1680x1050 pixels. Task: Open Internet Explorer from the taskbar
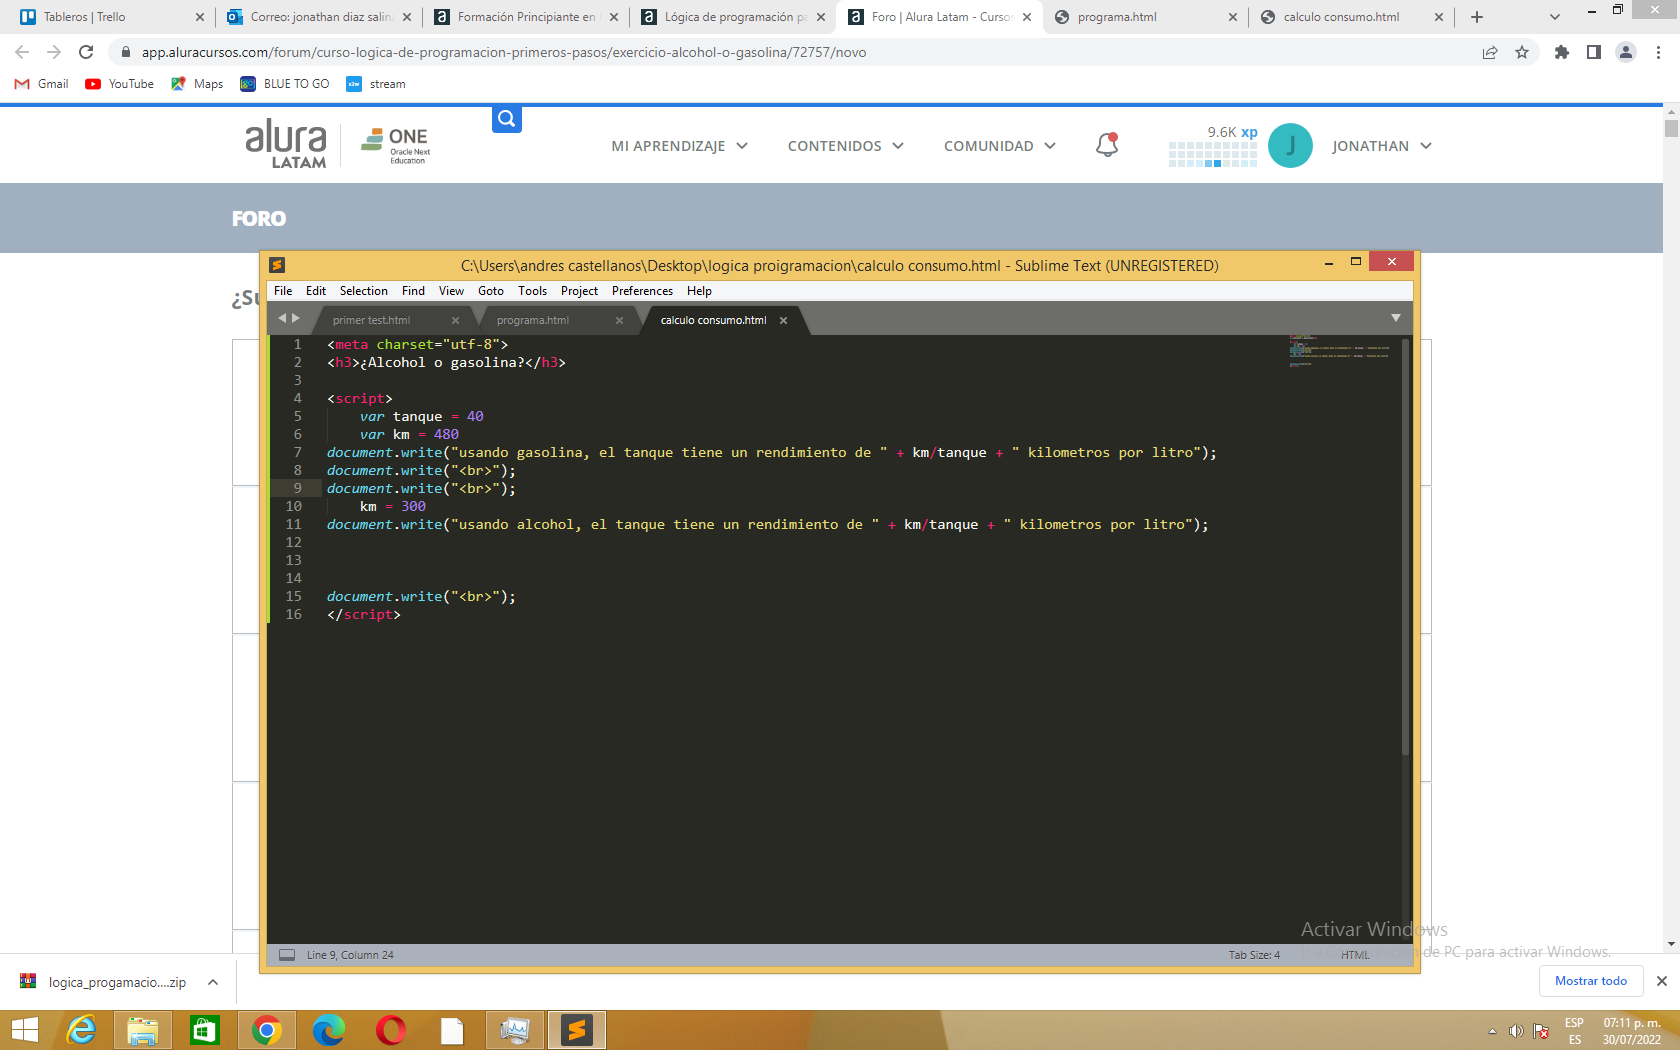point(81,1030)
